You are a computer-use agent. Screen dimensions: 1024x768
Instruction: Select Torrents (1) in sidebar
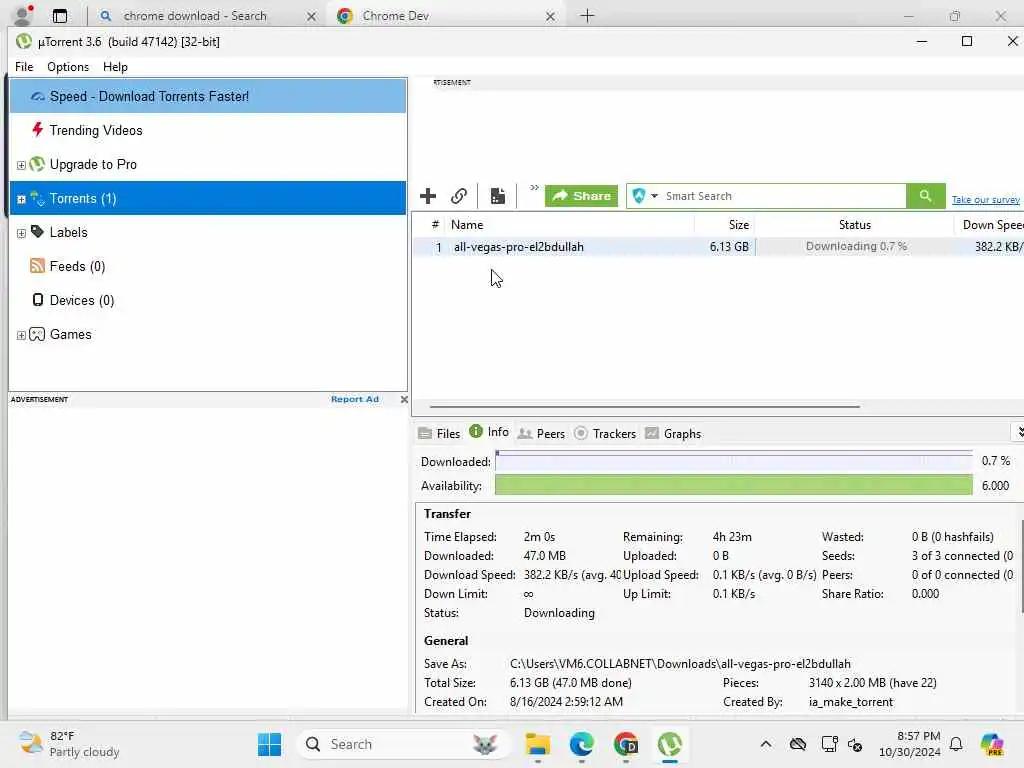click(x=208, y=198)
